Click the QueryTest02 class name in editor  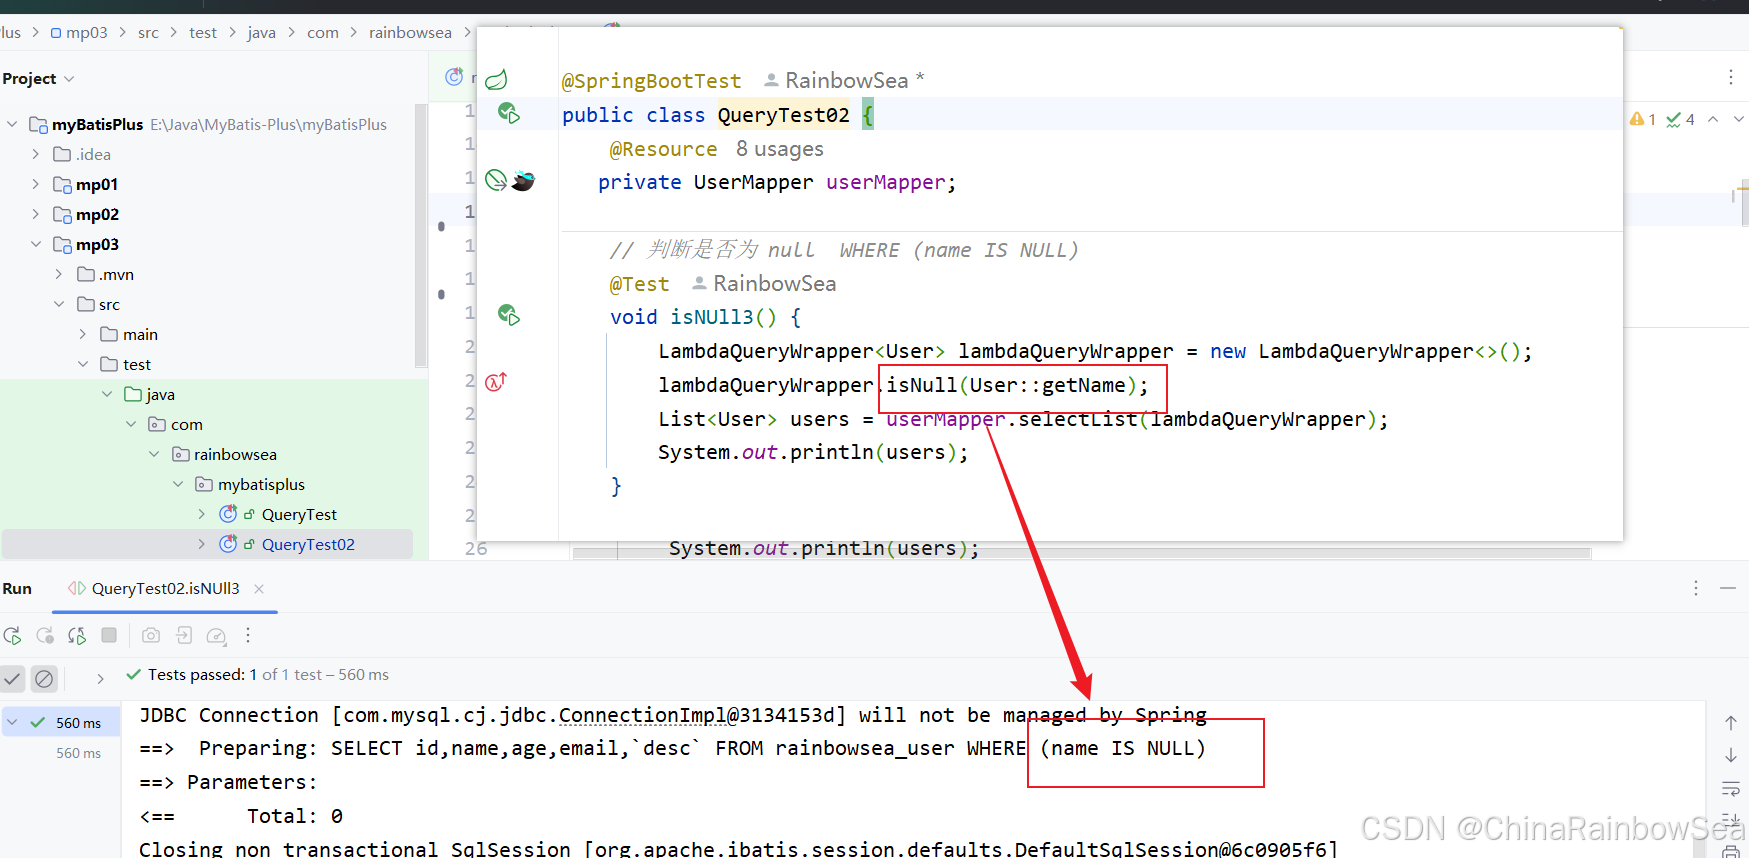point(784,115)
